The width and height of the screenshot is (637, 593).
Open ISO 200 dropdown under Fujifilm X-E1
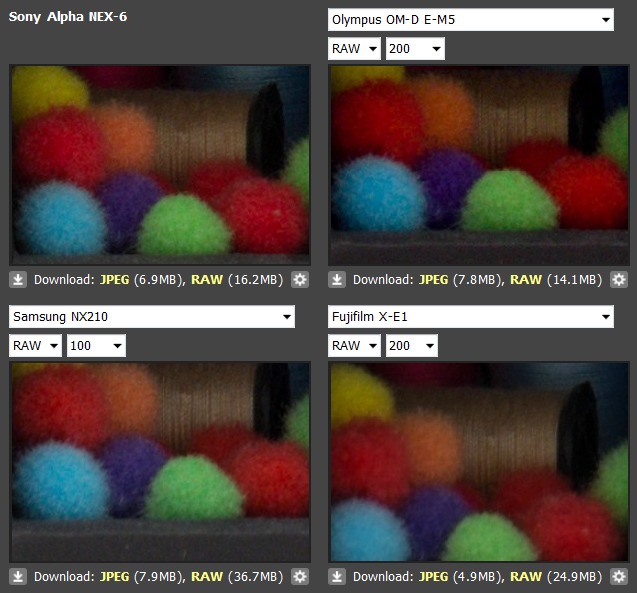point(411,346)
